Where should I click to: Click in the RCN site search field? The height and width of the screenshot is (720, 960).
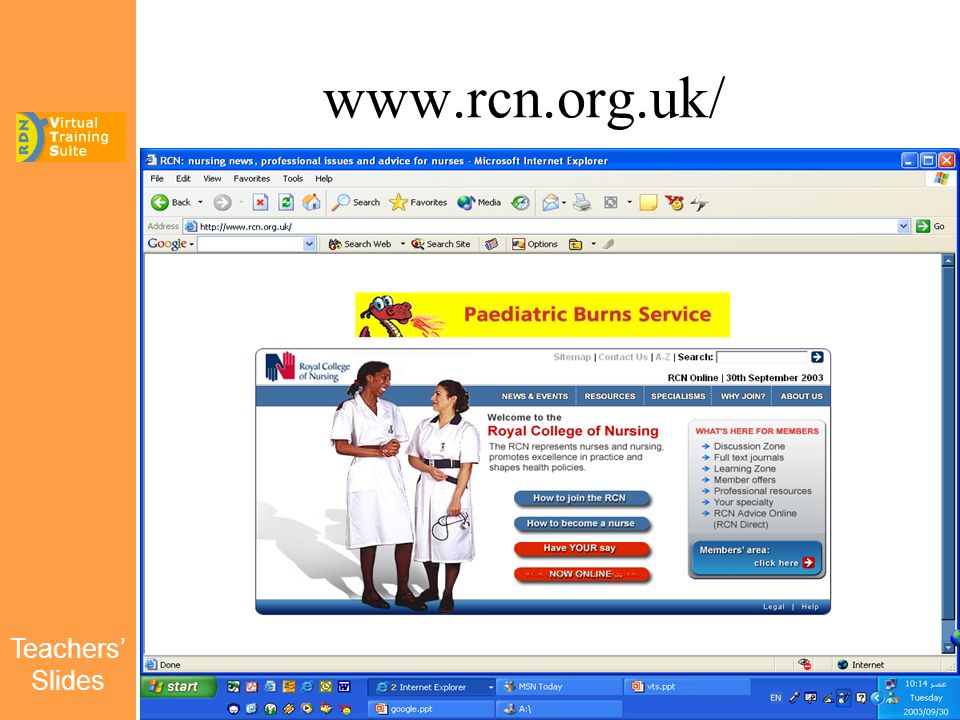point(762,357)
